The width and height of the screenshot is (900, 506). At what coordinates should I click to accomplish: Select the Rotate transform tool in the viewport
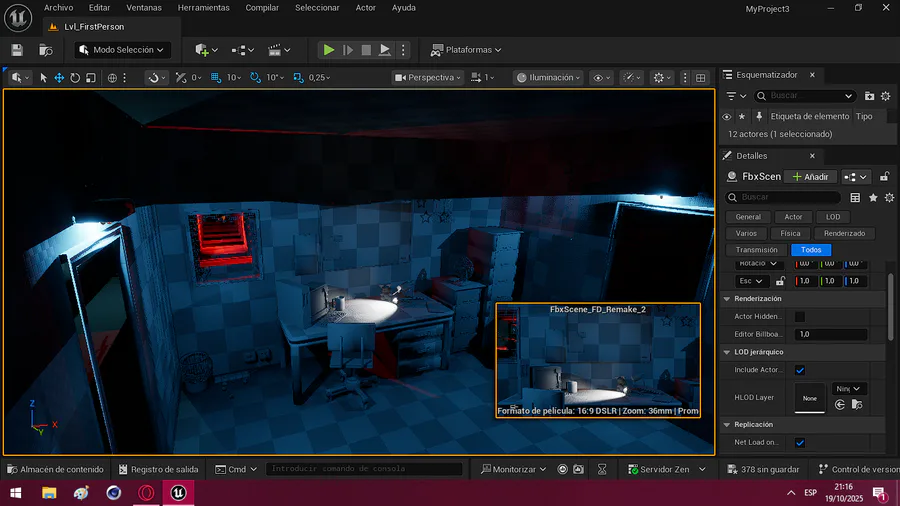[x=75, y=77]
